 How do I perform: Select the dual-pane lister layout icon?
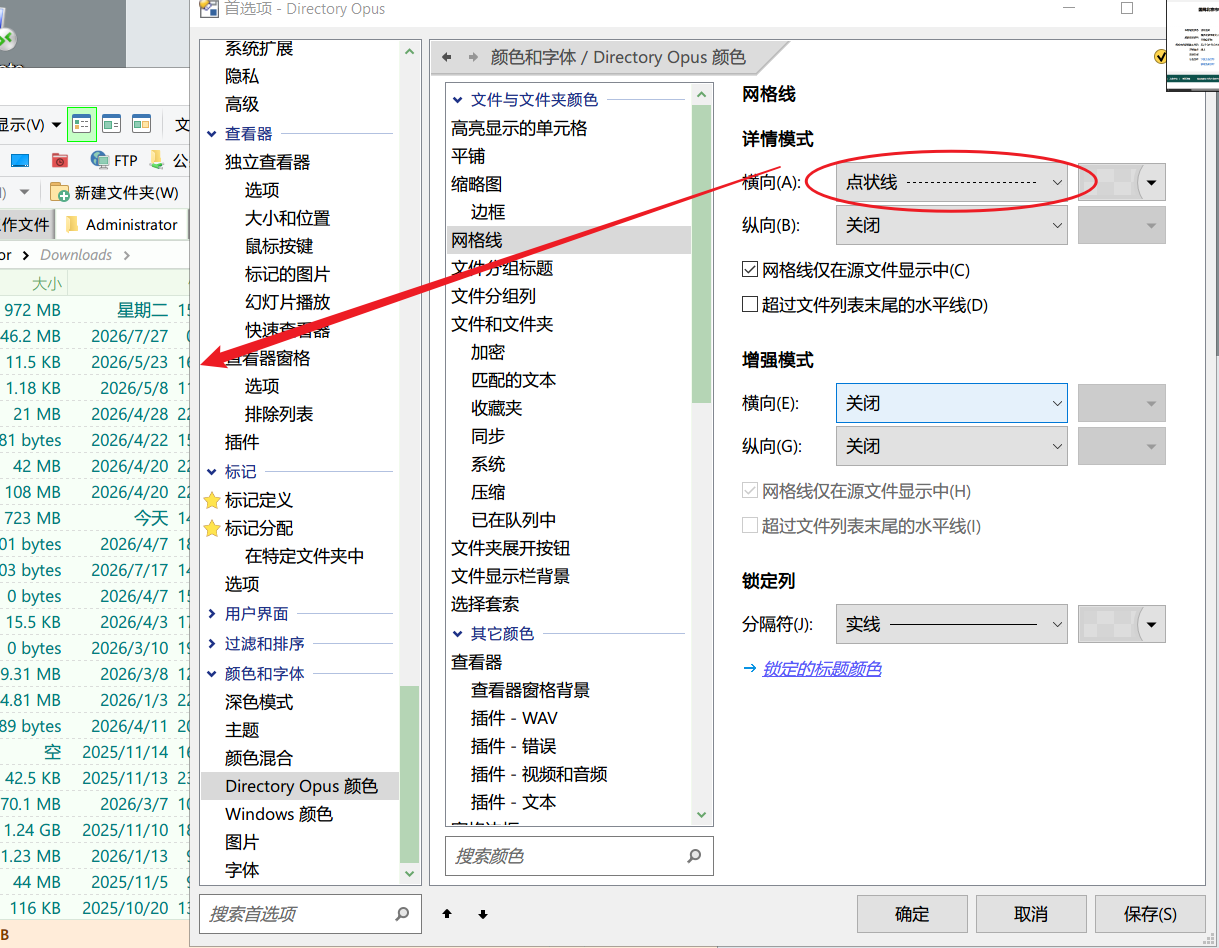tap(142, 124)
